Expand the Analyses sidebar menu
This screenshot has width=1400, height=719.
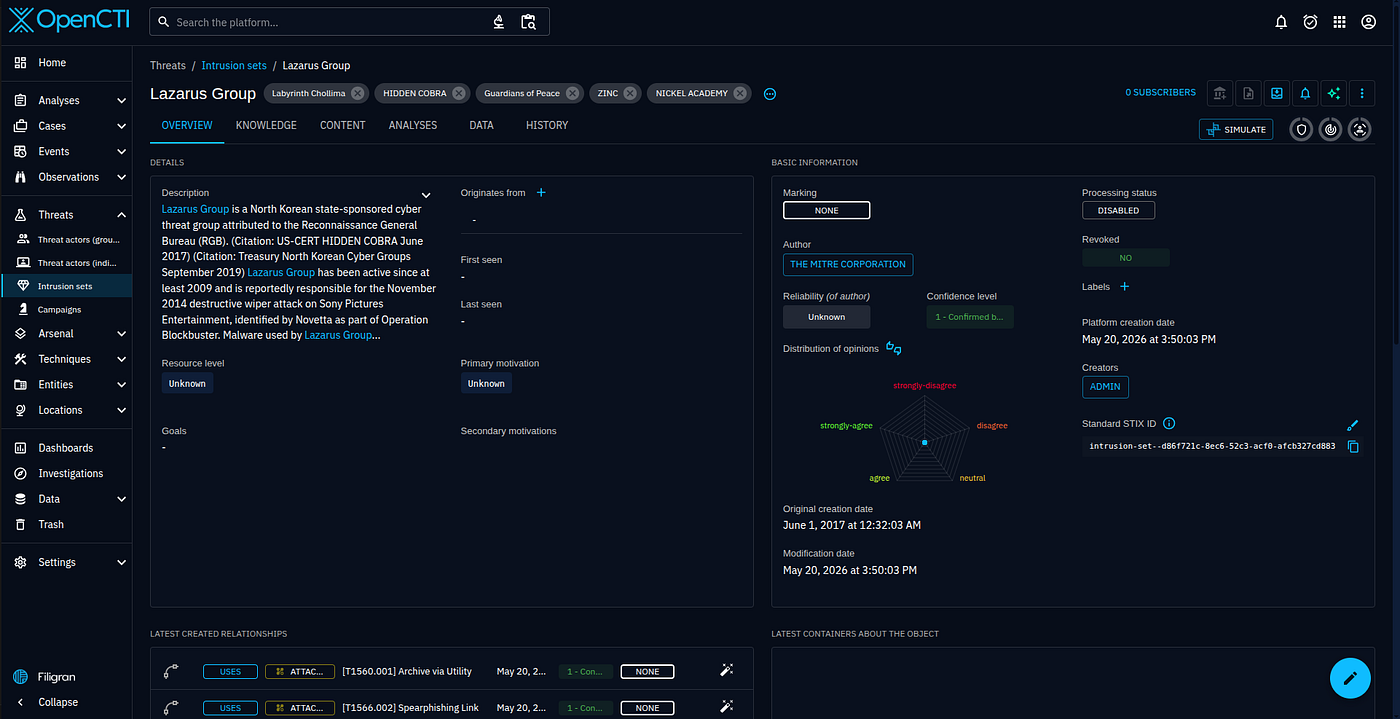[x=121, y=101]
